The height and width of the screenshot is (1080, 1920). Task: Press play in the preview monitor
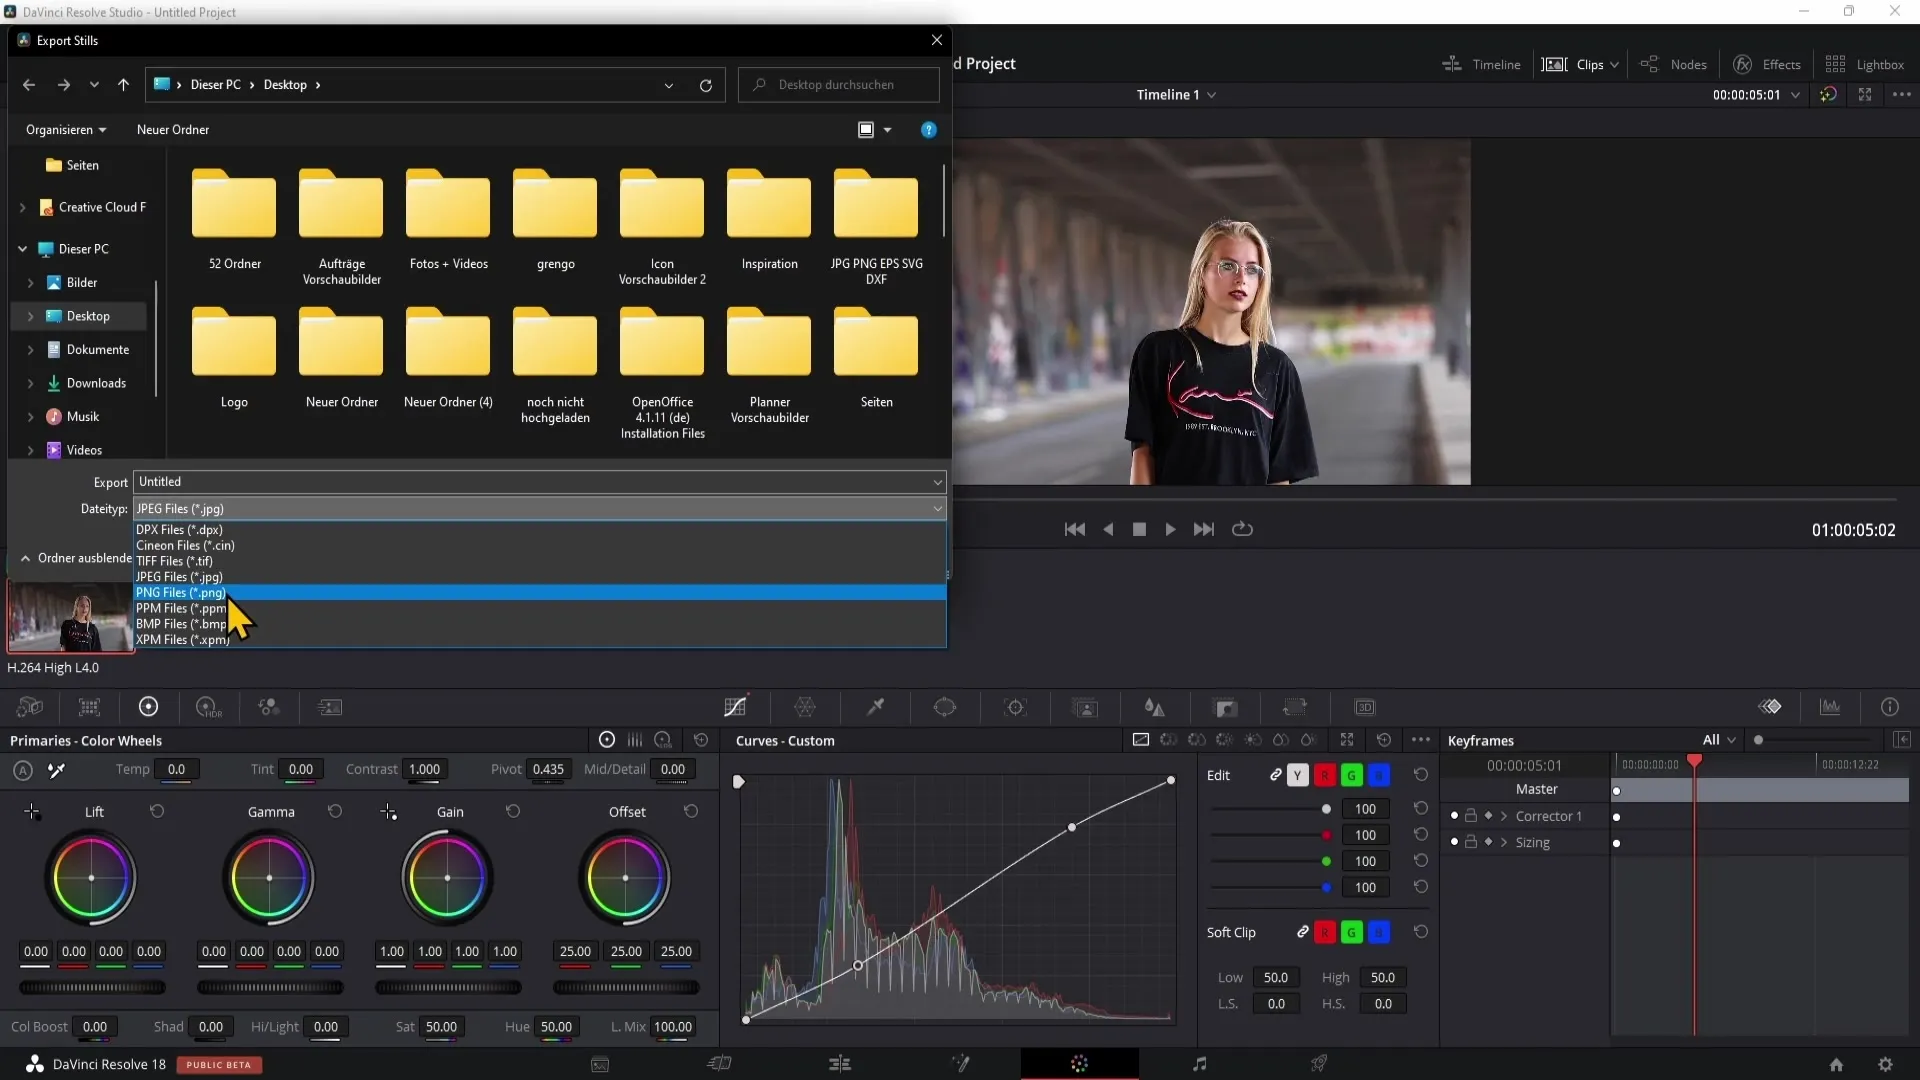1171,529
